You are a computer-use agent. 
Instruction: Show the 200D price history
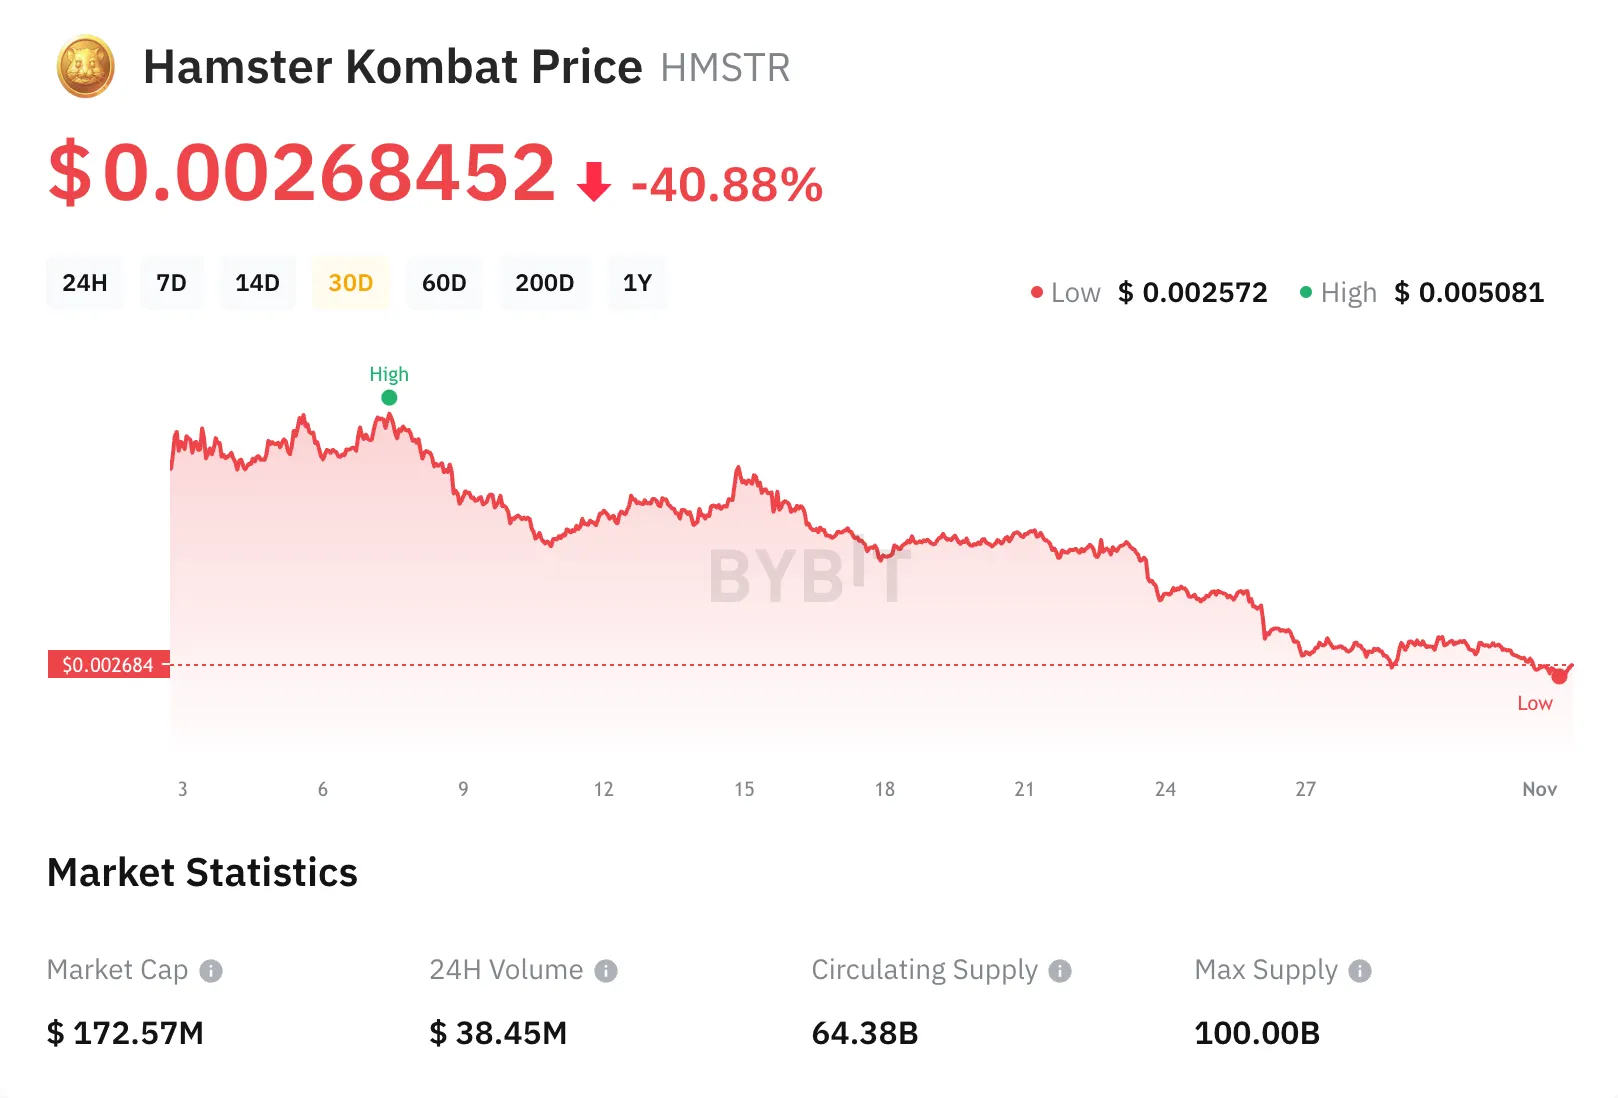(544, 283)
